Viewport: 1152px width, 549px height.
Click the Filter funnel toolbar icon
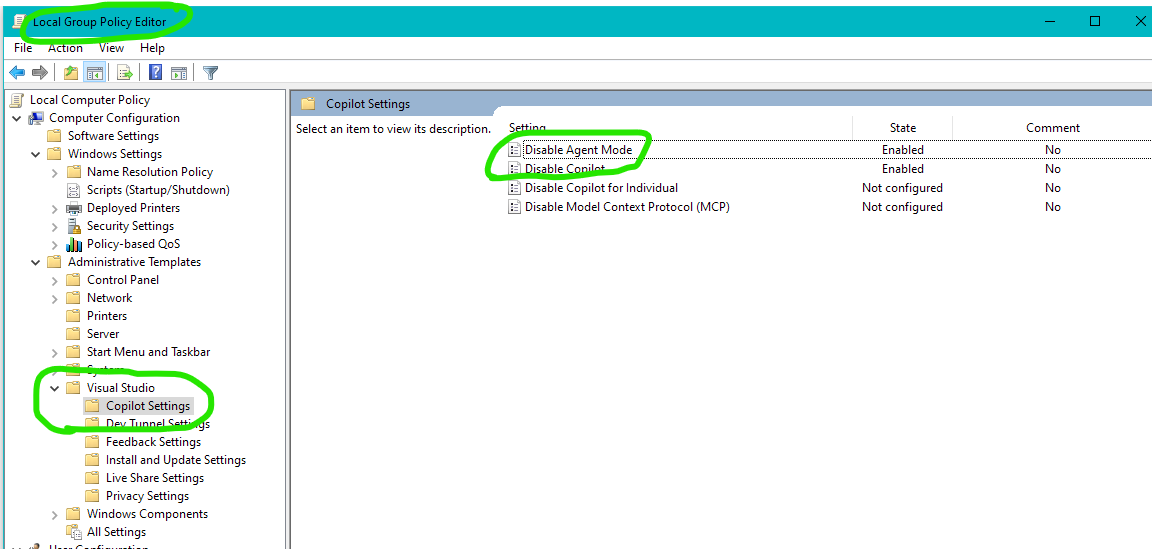(210, 72)
